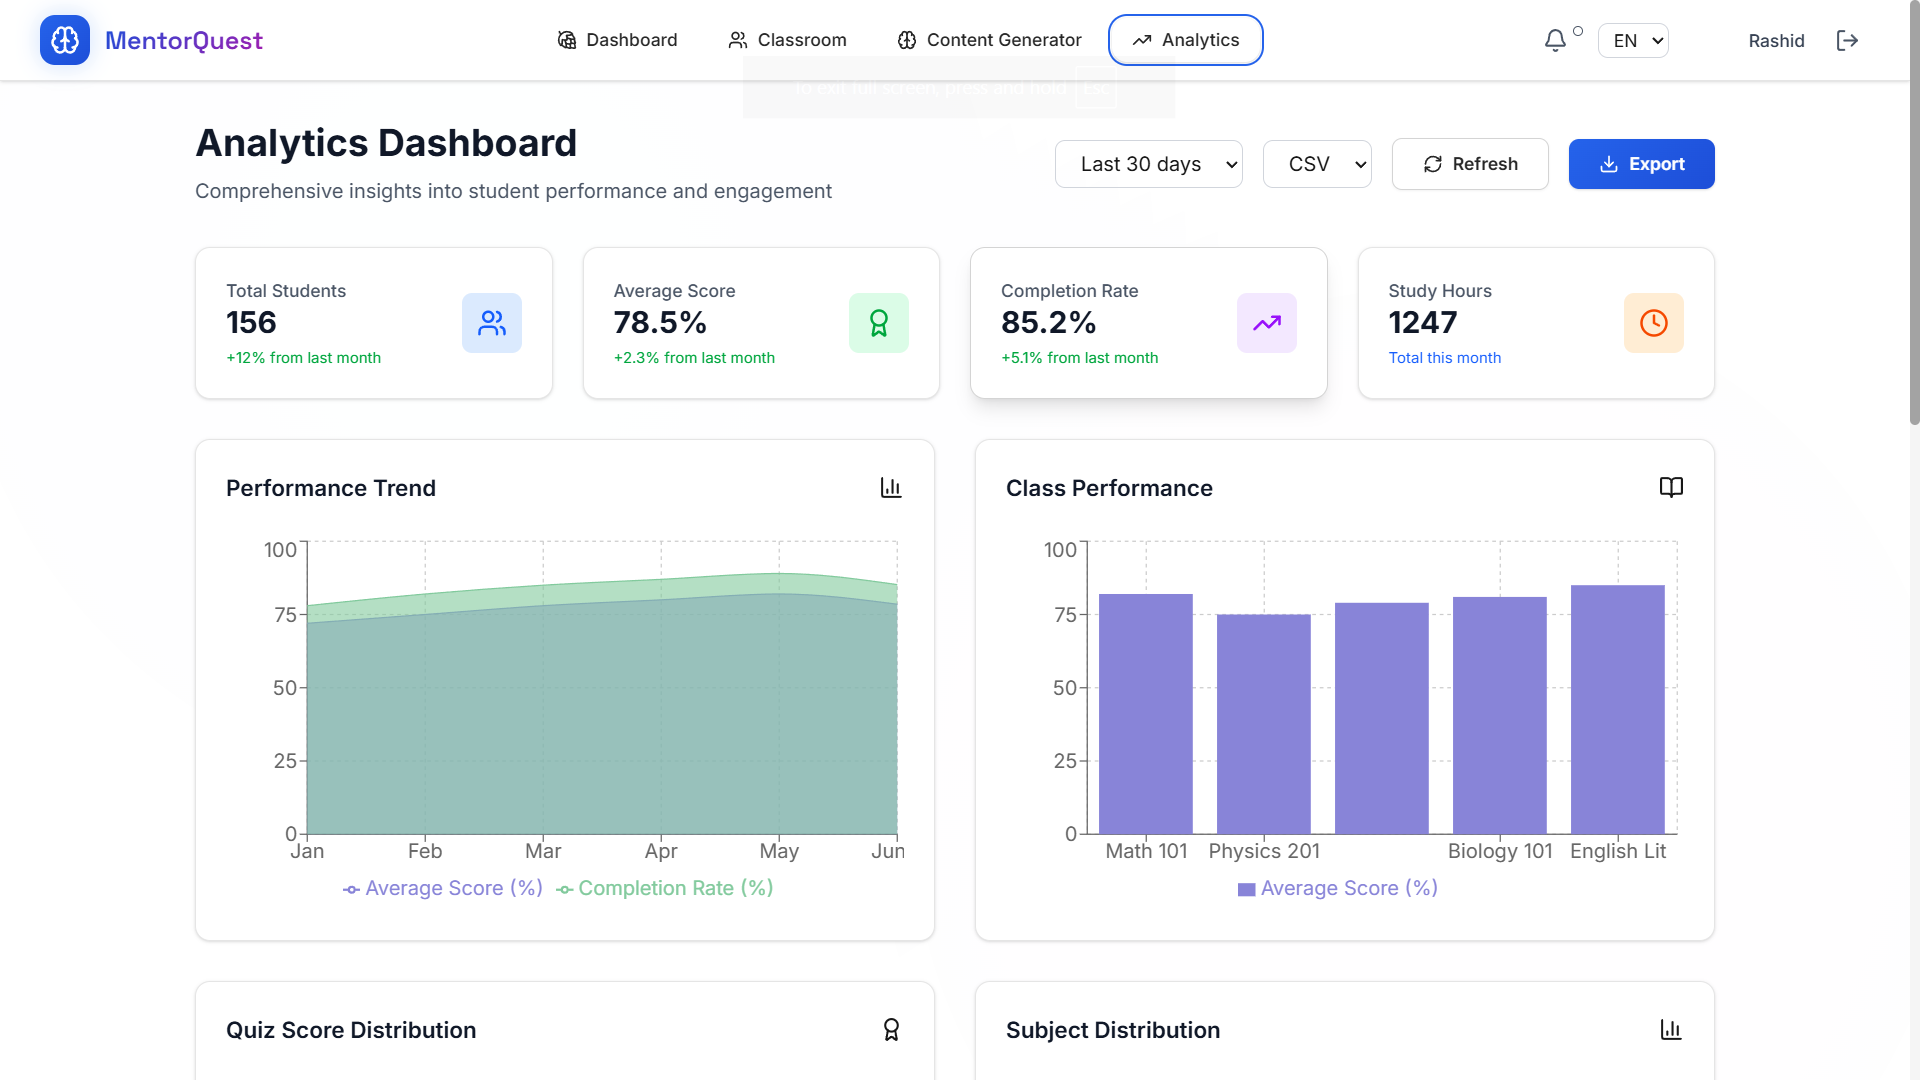Toggle the Completion Rate series in trend legend
Screen dimensions: 1920x1080
[665, 888]
